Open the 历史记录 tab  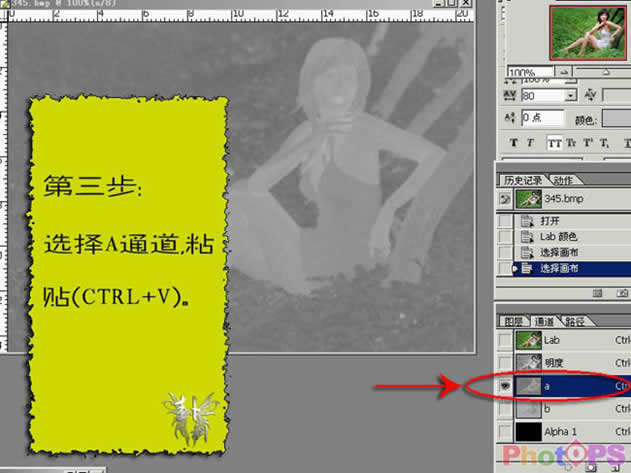[523, 180]
